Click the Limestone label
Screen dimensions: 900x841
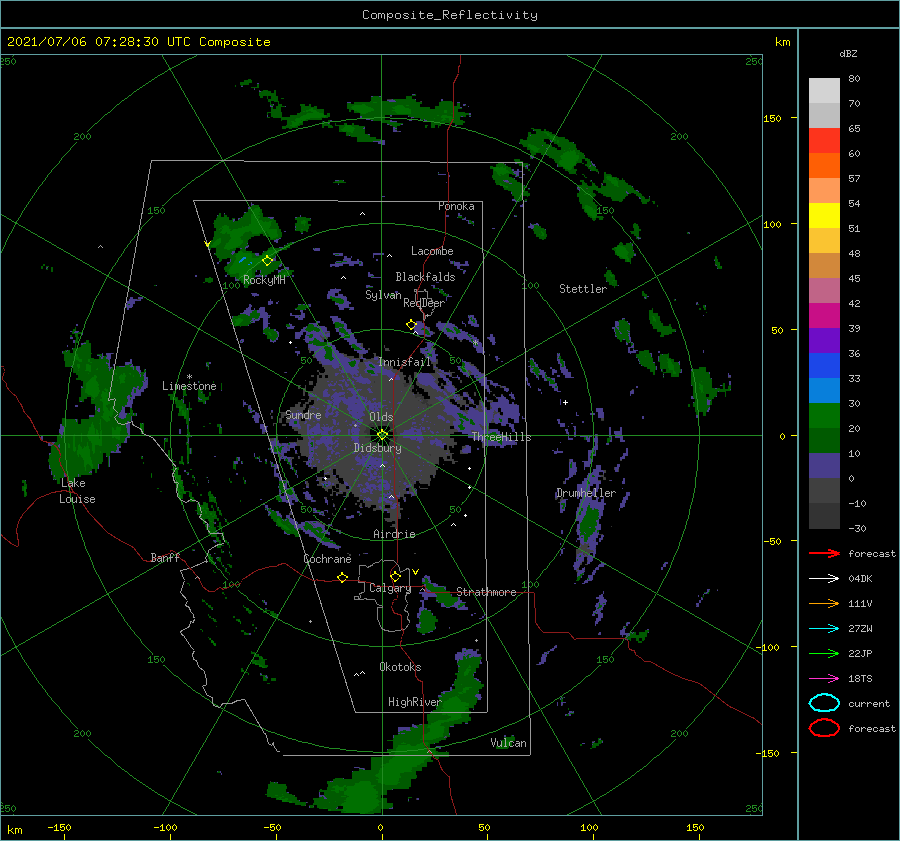[x=189, y=386]
